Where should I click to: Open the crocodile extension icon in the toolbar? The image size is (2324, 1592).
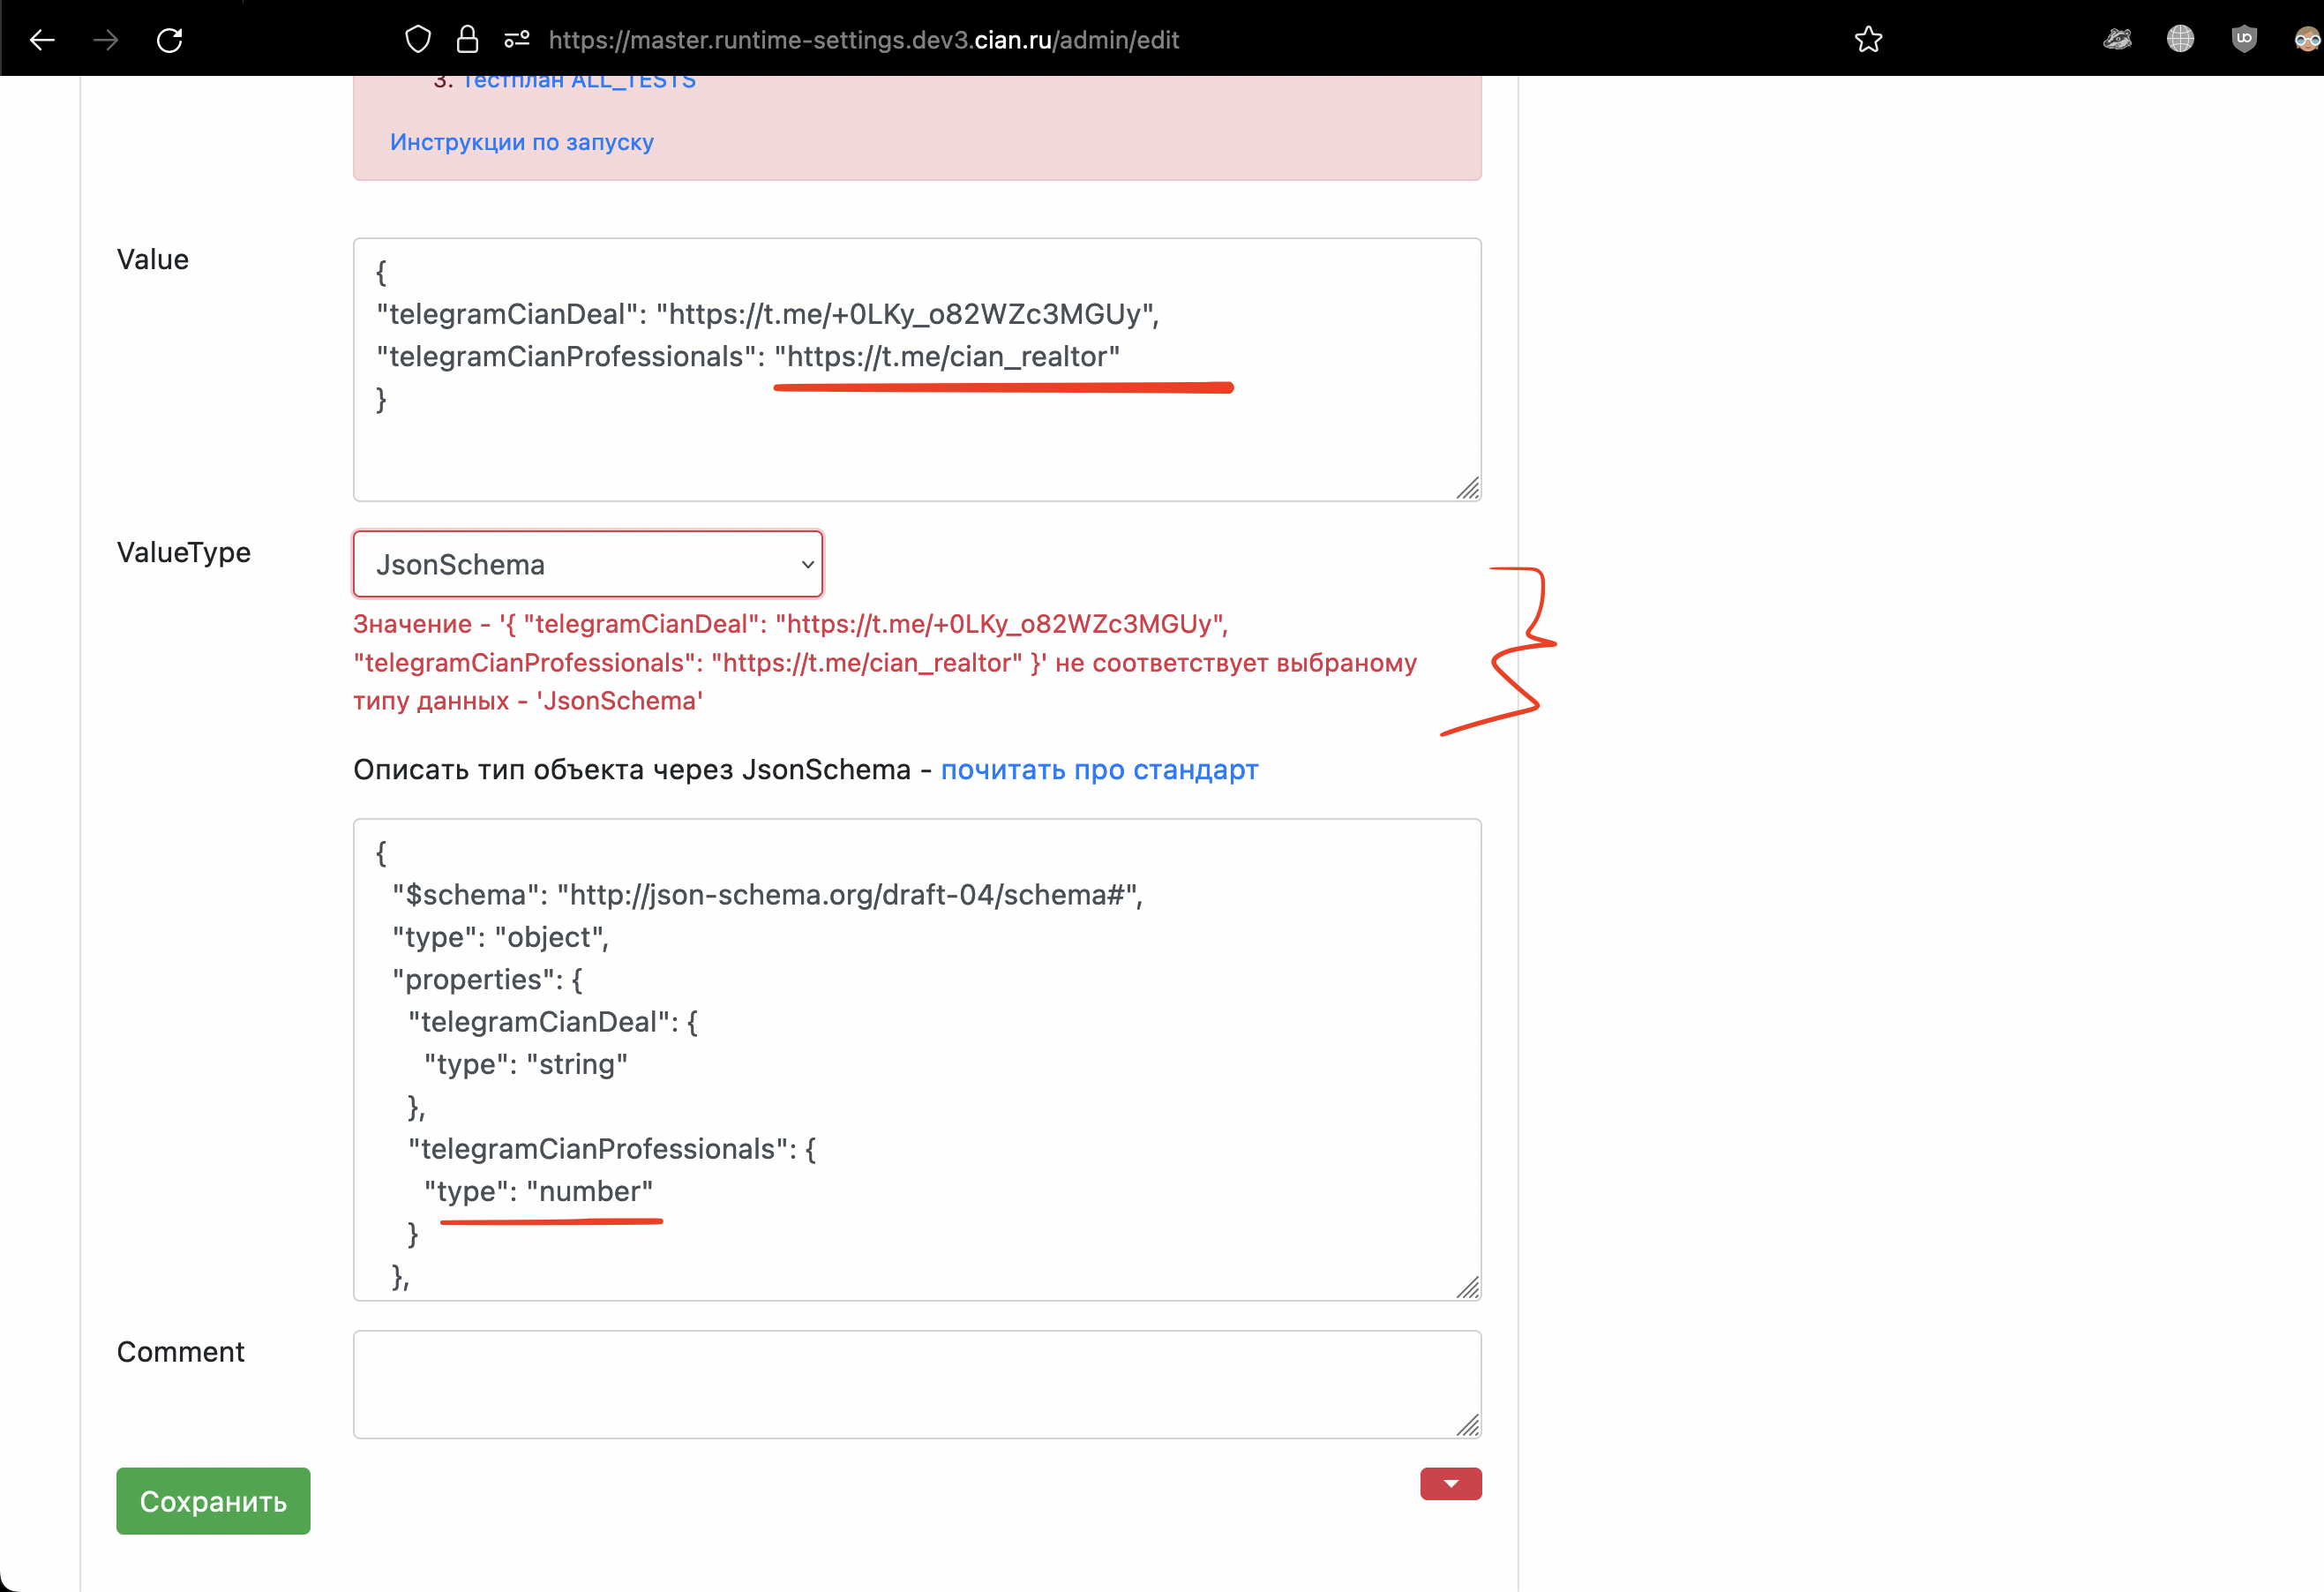click(2117, 40)
